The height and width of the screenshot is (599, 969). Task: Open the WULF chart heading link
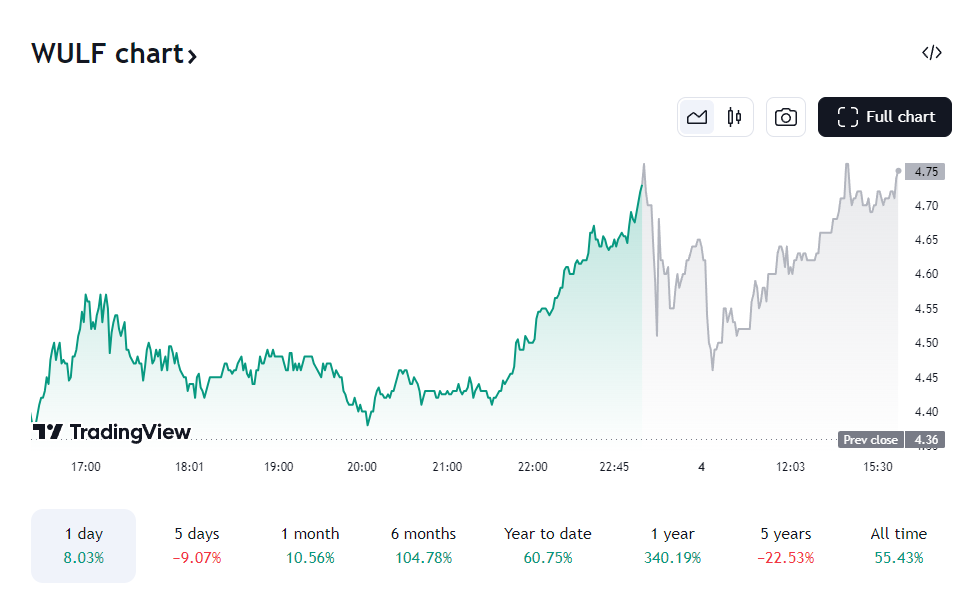click(107, 53)
